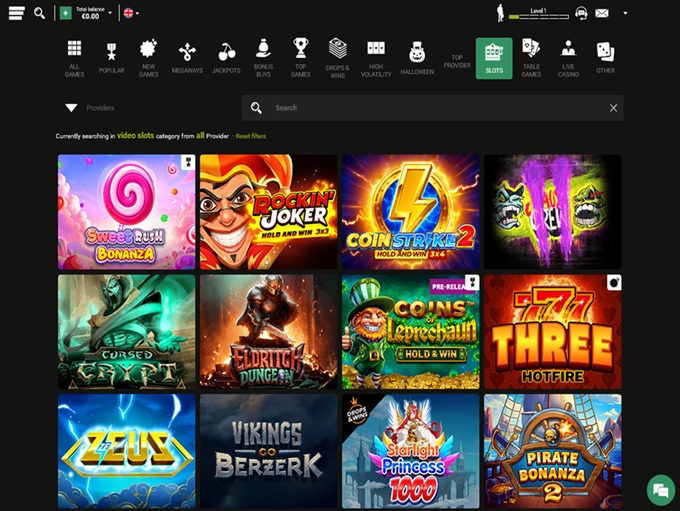680x511 pixels.
Task: Click the Reset filters link
Action: [x=250, y=135]
